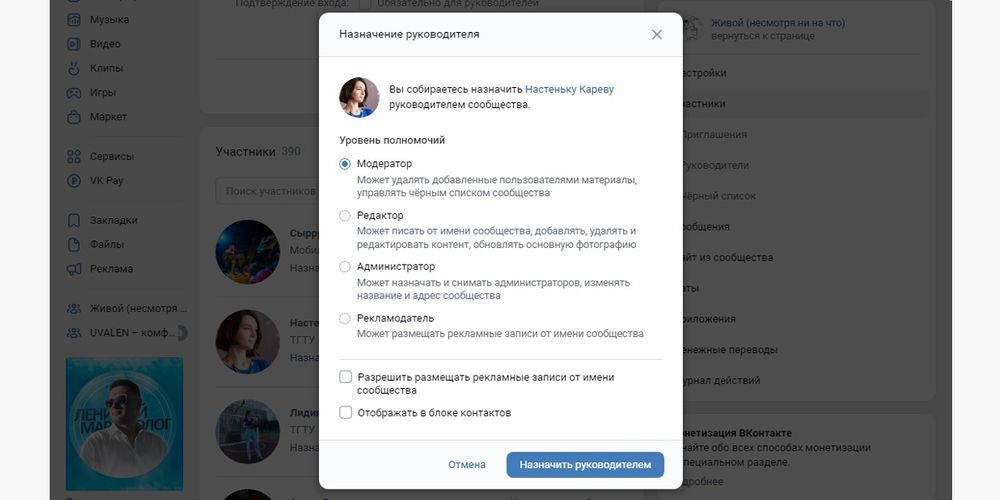1000x500 pixels.
Task: Open Клипы section icon
Action: [x=74, y=68]
